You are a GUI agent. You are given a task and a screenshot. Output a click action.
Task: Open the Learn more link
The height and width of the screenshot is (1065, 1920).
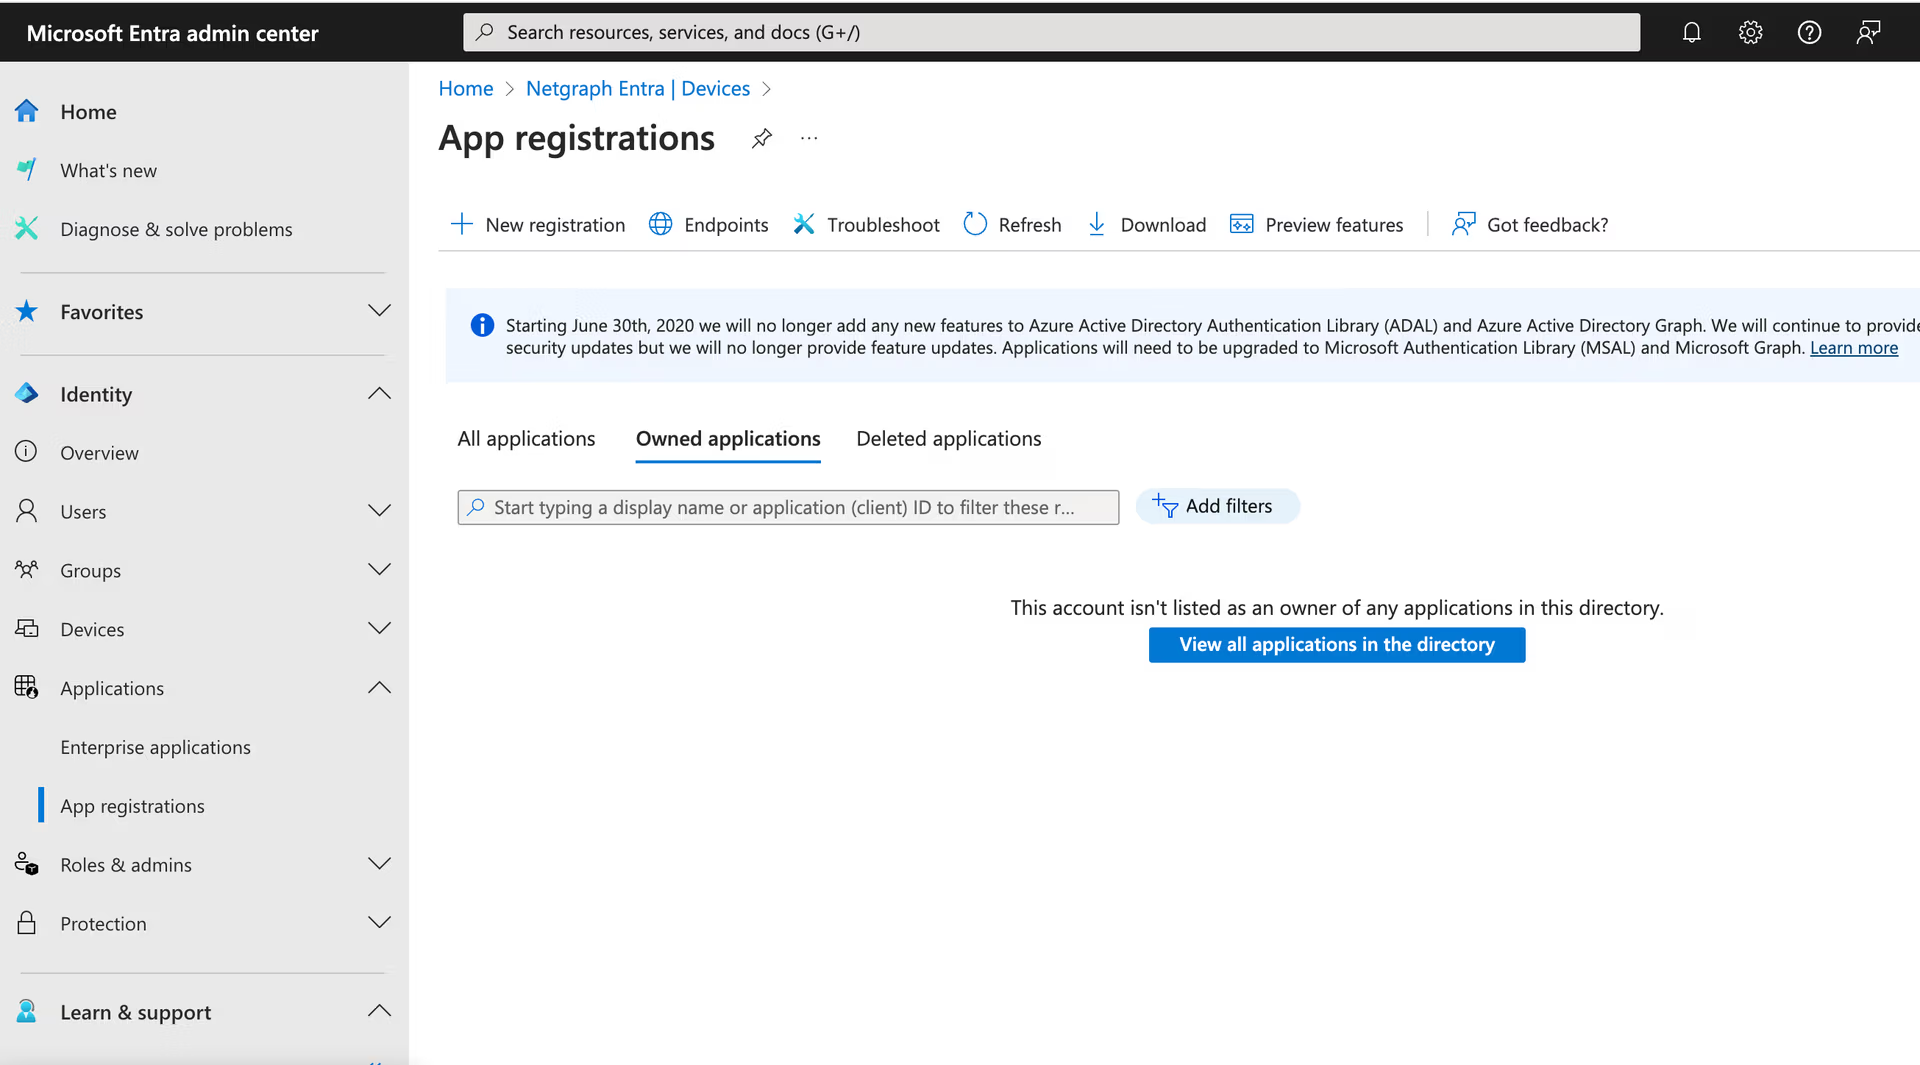pyautogui.click(x=1854, y=348)
